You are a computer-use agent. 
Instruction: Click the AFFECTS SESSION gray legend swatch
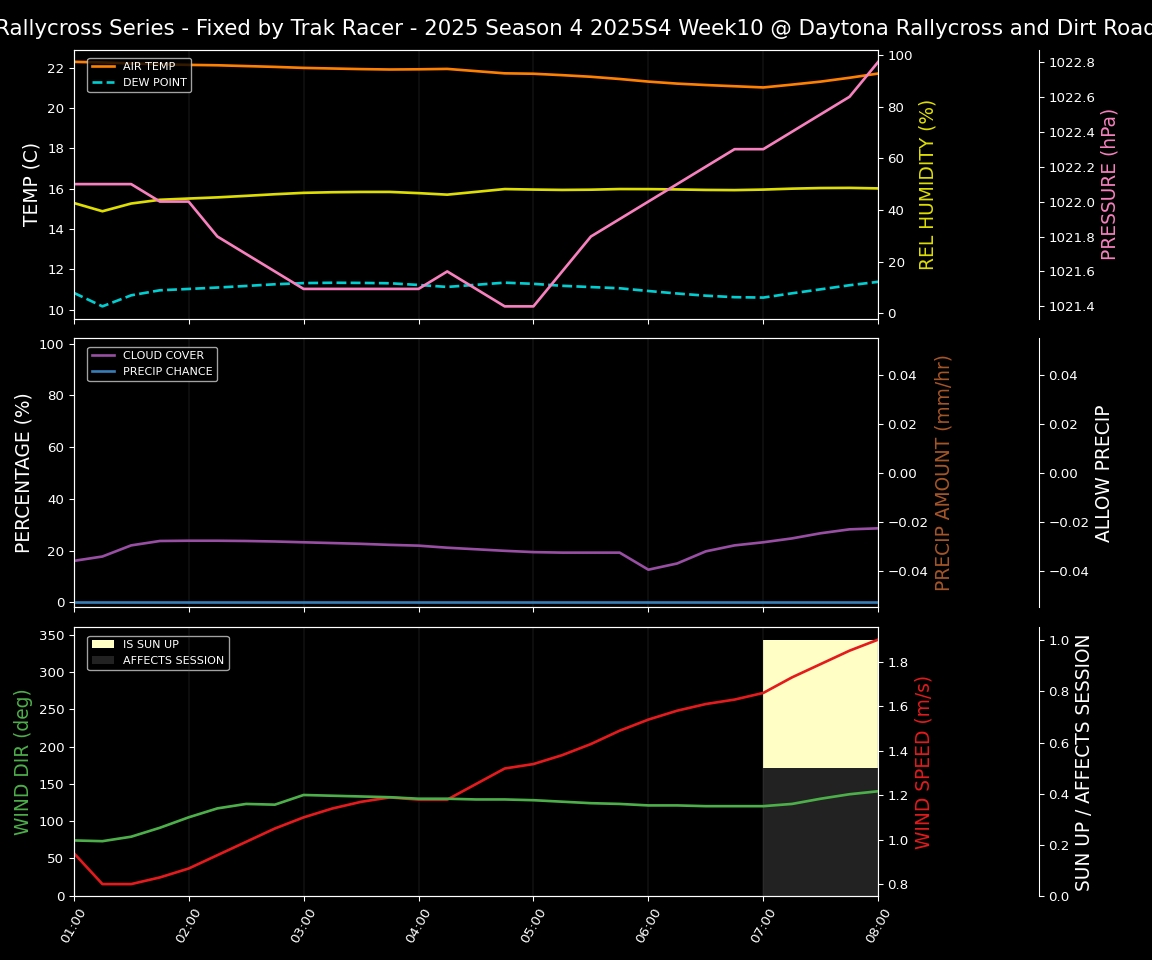(x=104, y=661)
